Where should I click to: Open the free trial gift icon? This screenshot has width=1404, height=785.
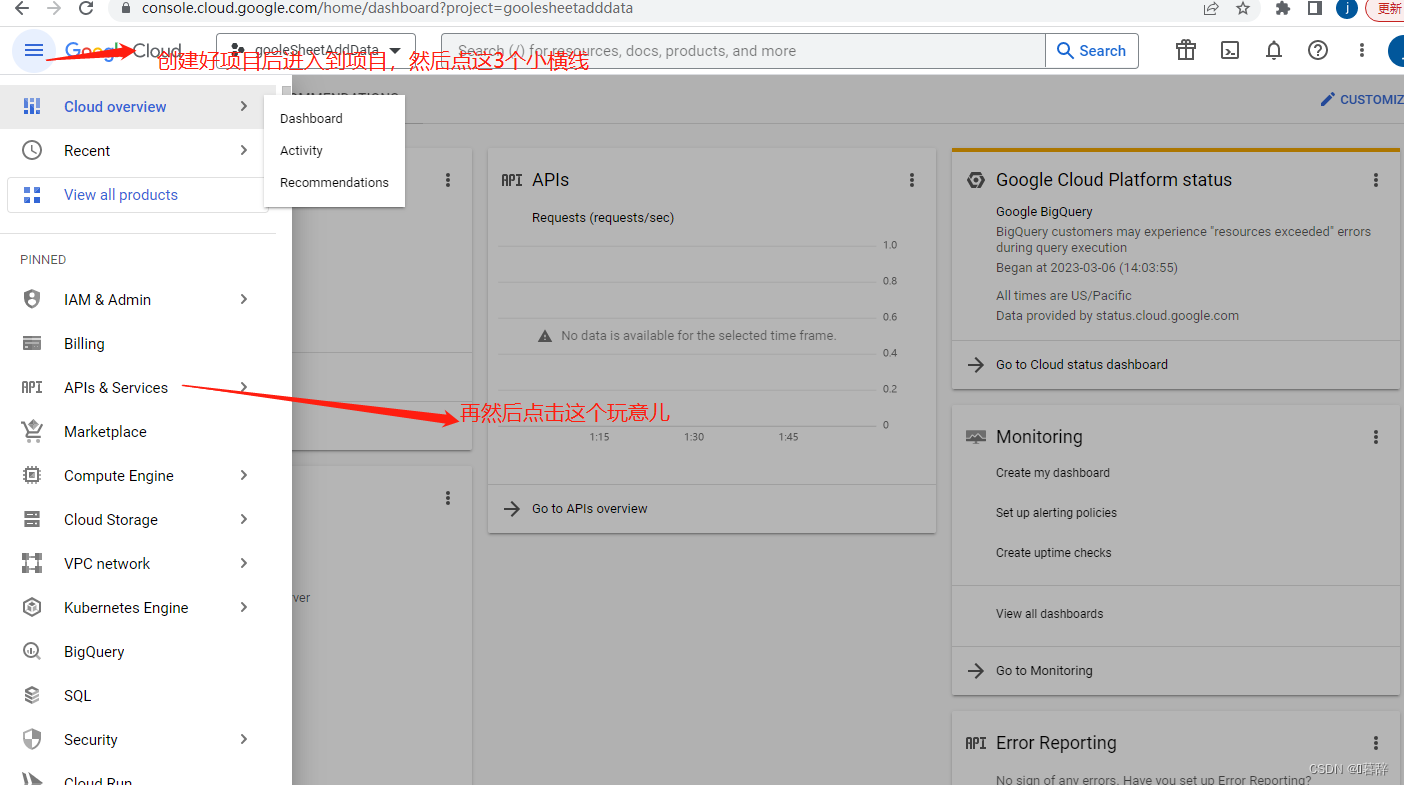tap(1186, 51)
